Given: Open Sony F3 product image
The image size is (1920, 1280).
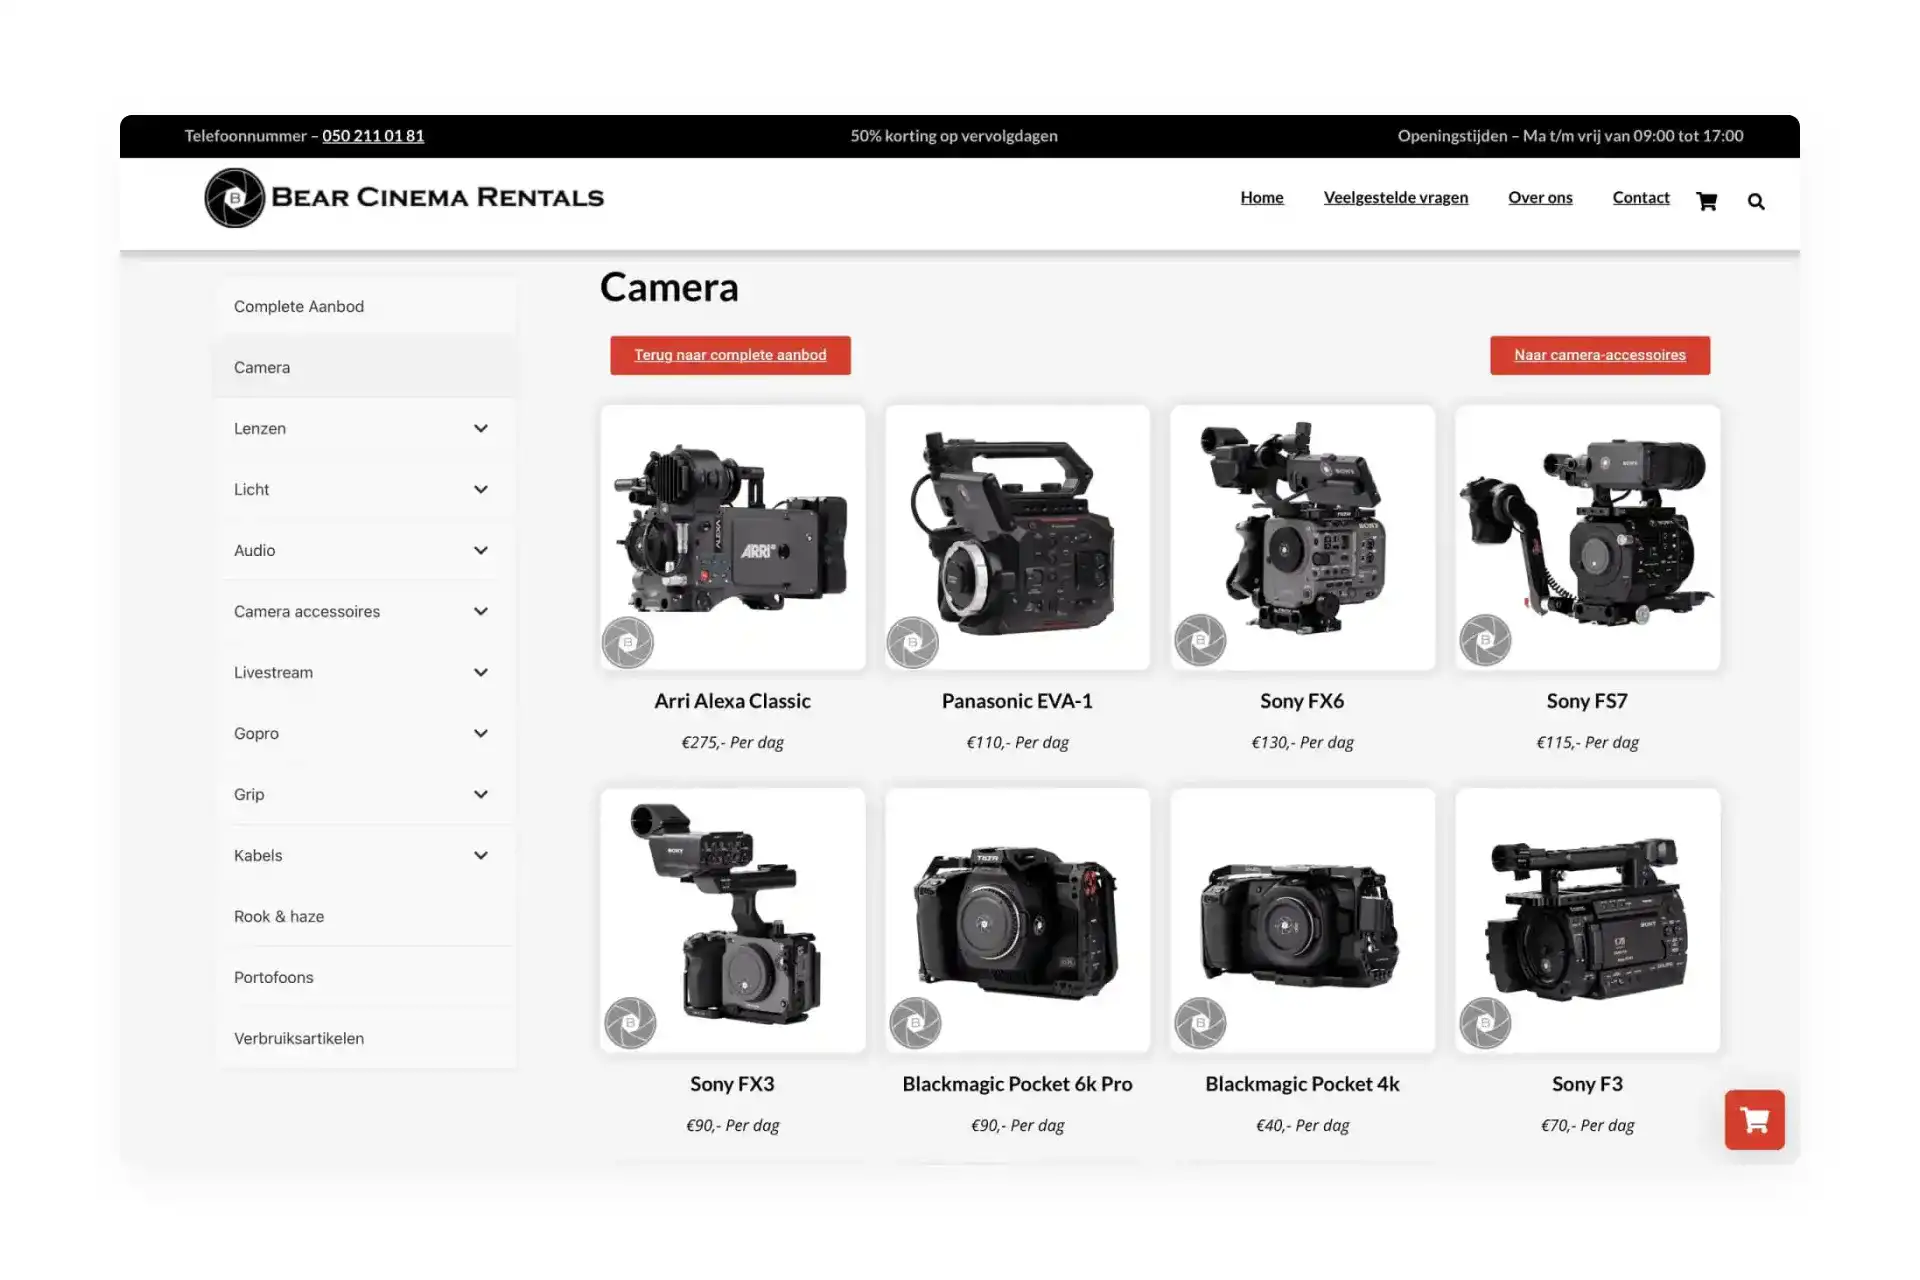Looking at the screenshot, I should (1588, 920).
